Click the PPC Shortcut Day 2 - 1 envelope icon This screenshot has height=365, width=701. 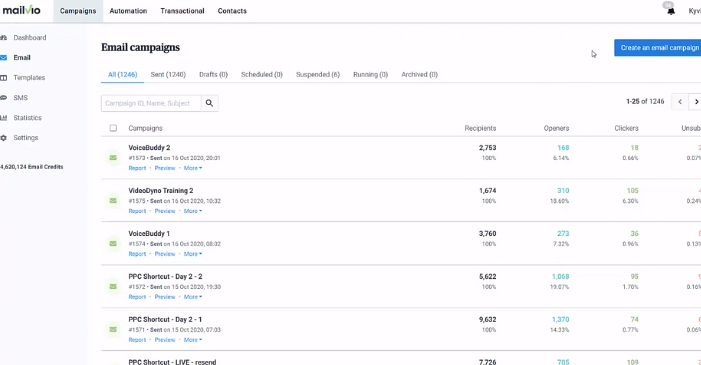(113, 329)
